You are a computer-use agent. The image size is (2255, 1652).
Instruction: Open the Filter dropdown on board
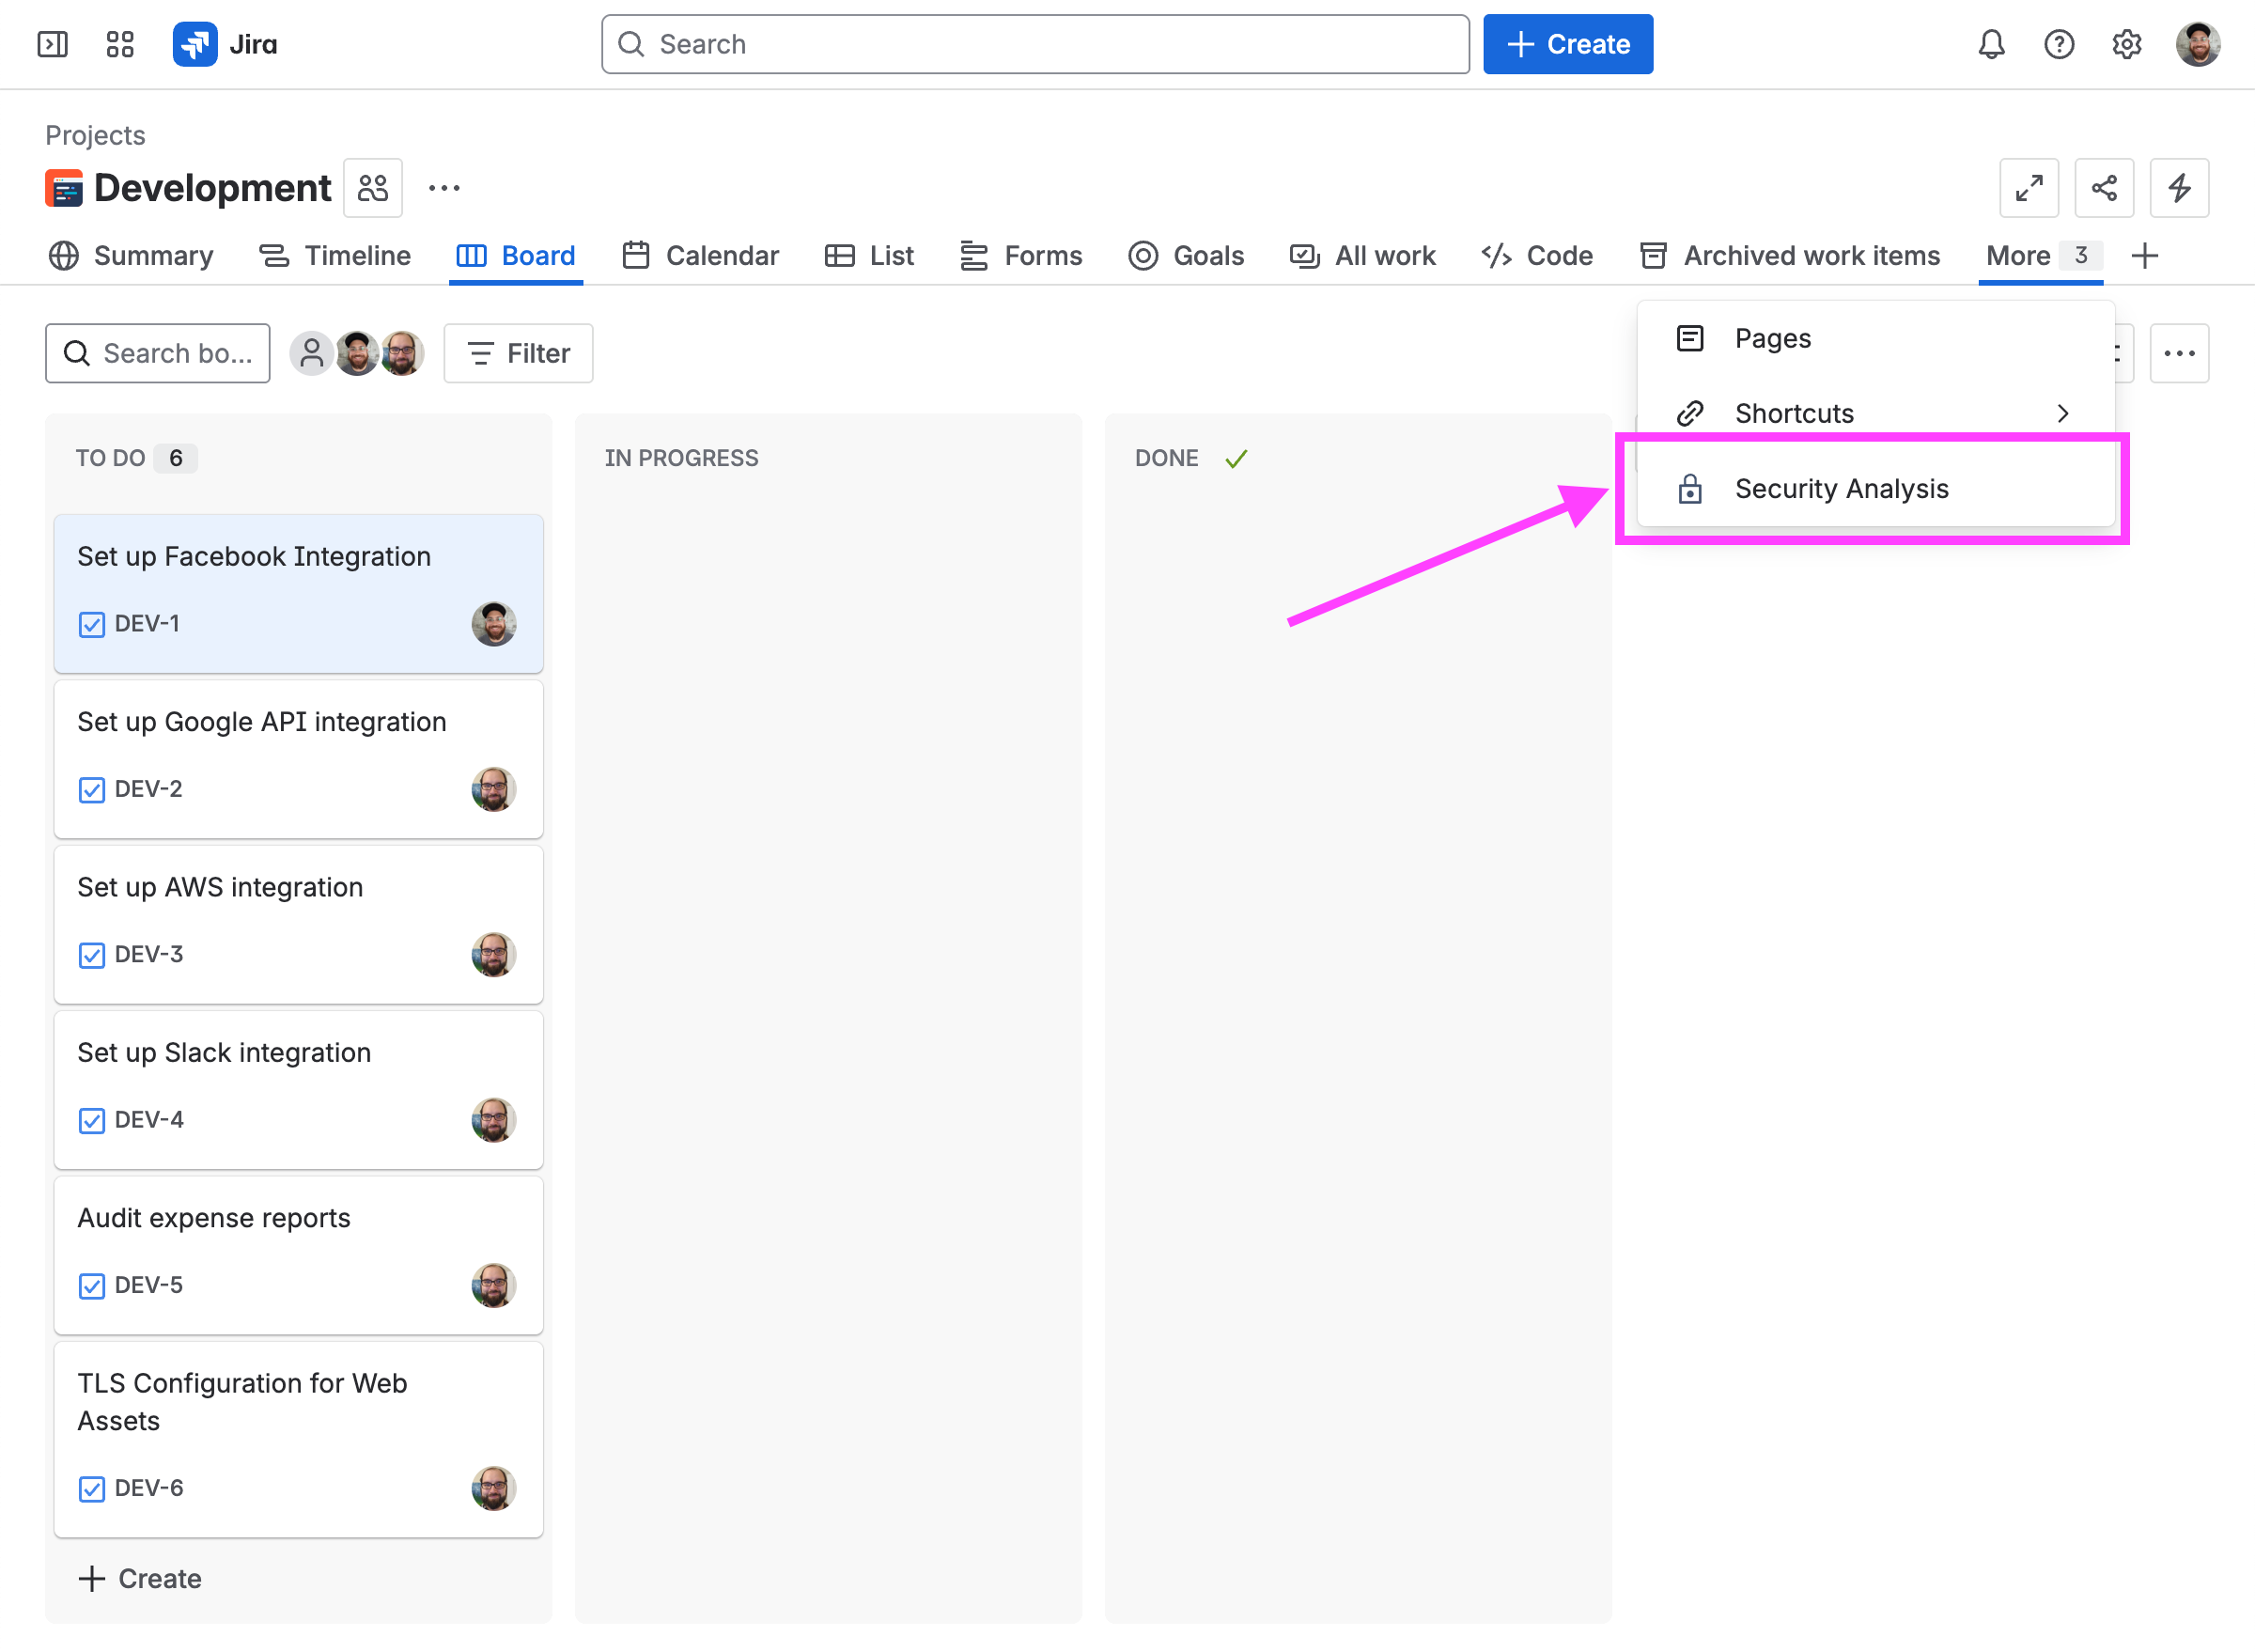point(518,353)
